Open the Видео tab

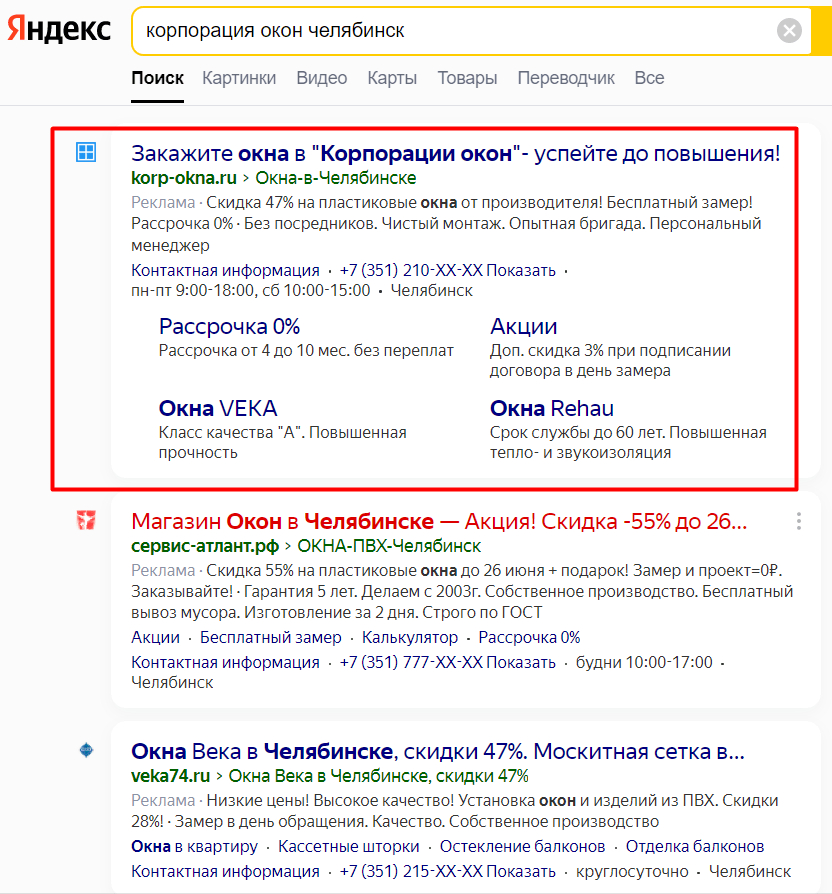[x=322, y=78]
